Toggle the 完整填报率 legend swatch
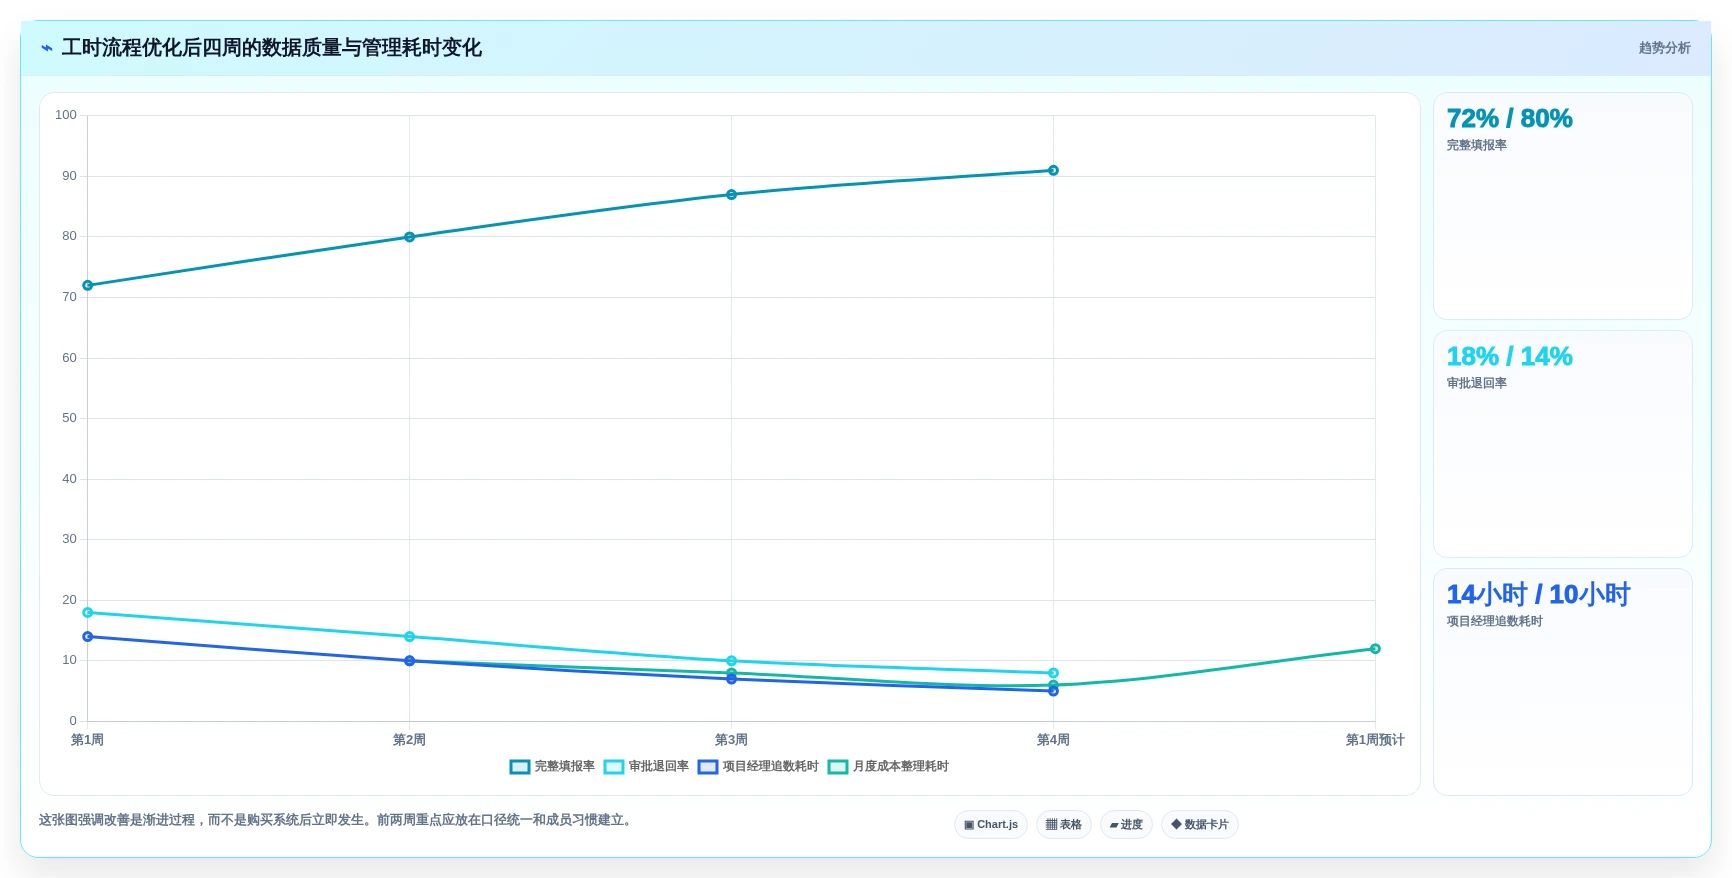The width and height of the screenshot is (1732, 878). tap(520, 767)
